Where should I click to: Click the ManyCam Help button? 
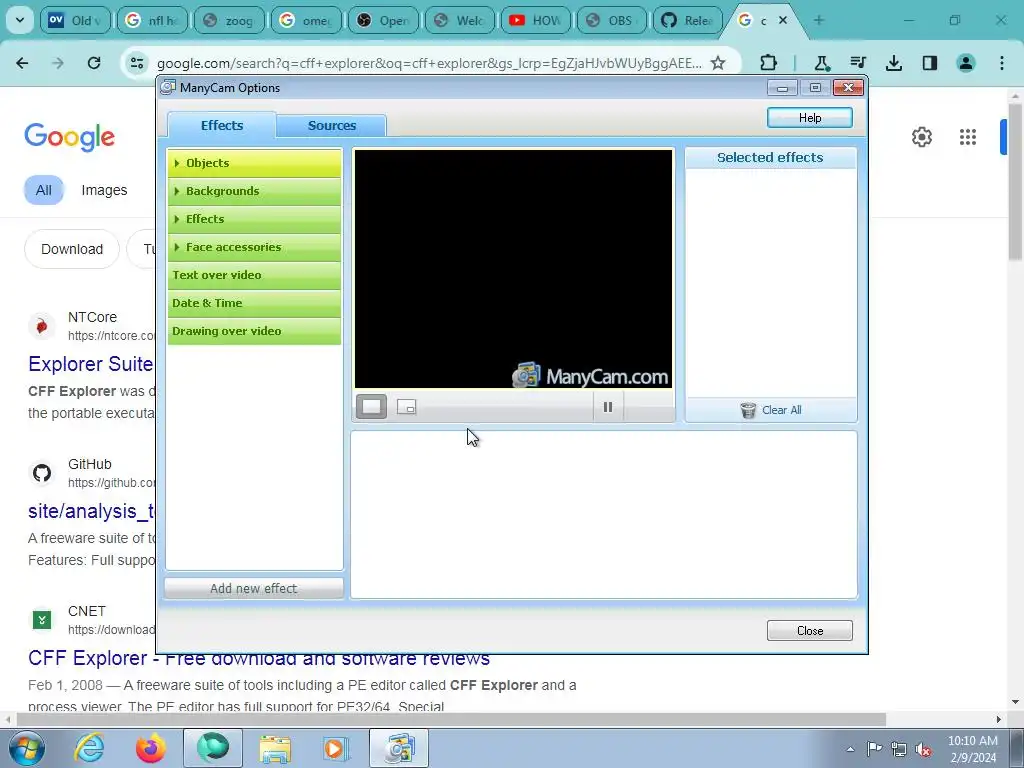[x=810, y=118]
